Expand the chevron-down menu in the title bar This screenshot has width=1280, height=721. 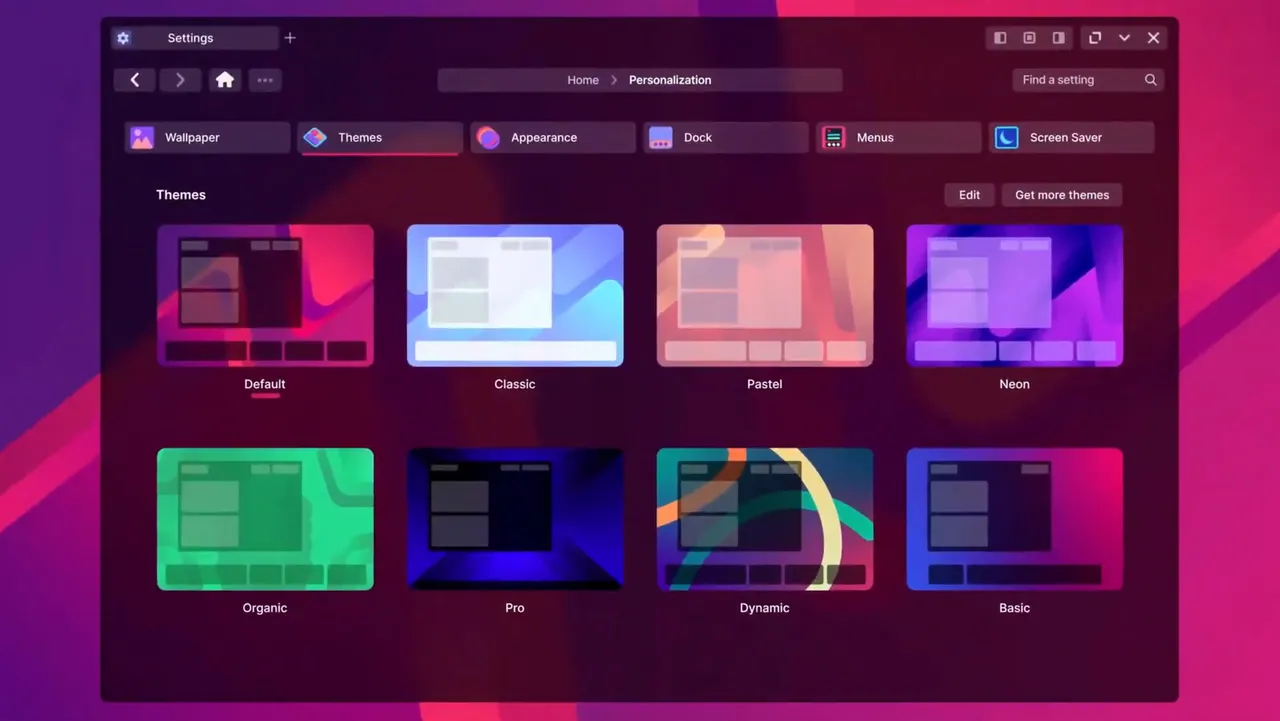click(1124, 38)
